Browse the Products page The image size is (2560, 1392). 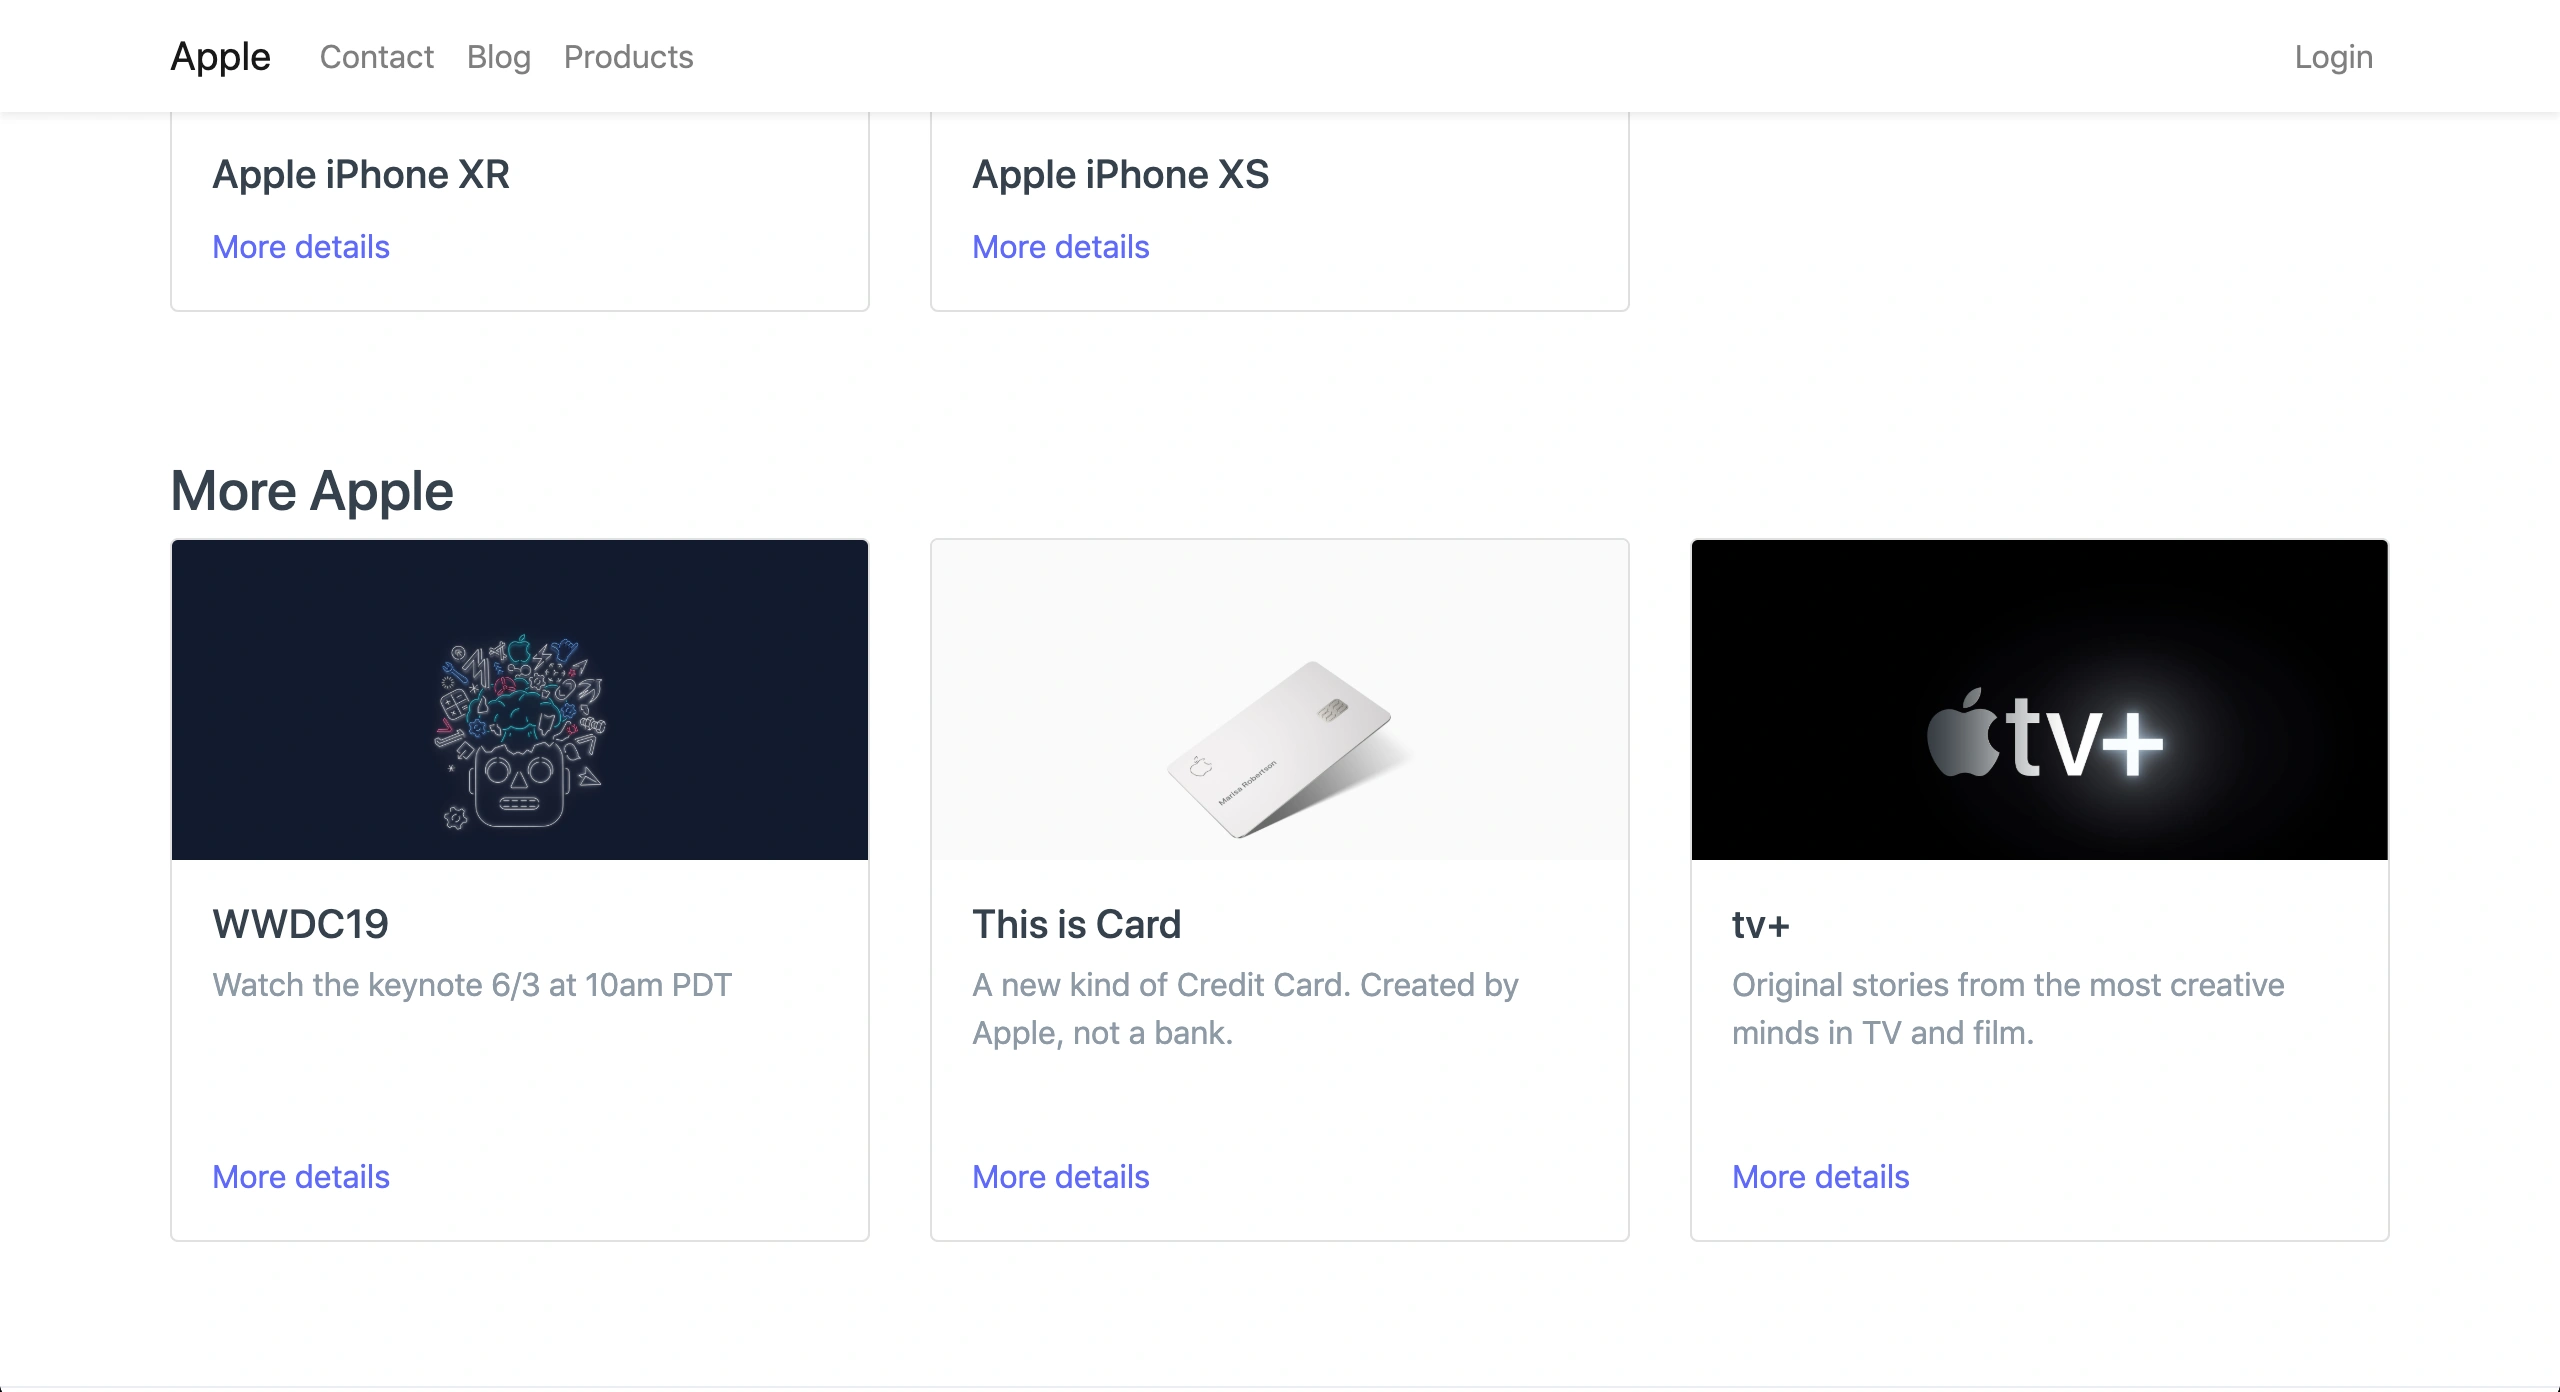(629, 57)
